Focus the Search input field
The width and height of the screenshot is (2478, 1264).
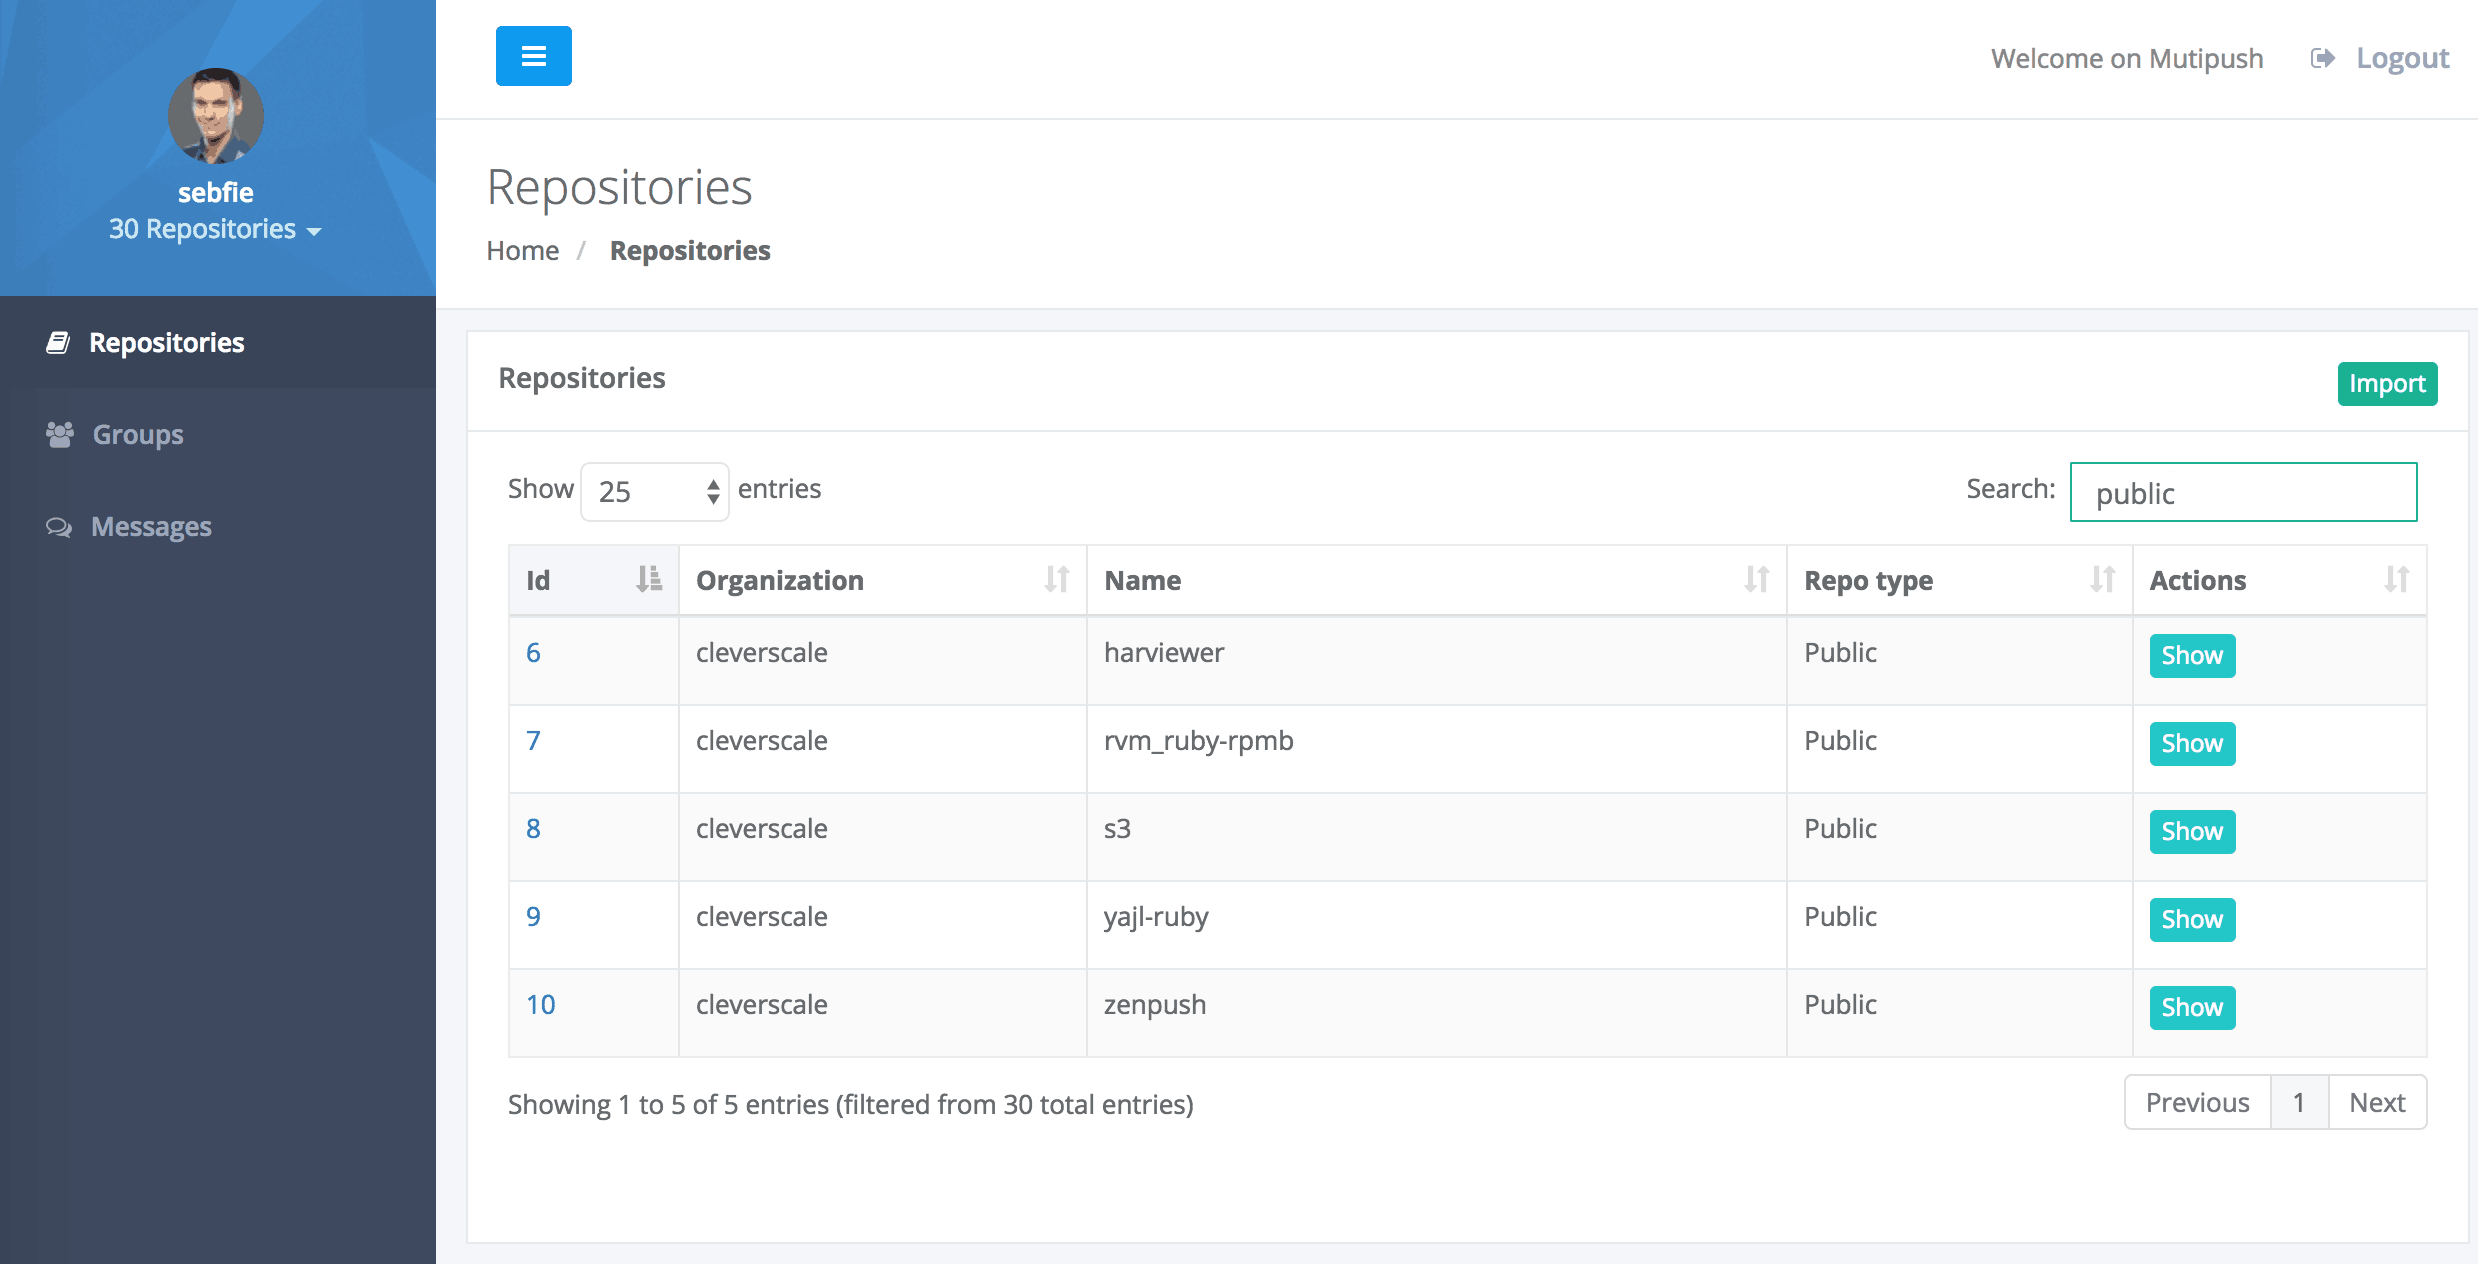pos(2243,492)
